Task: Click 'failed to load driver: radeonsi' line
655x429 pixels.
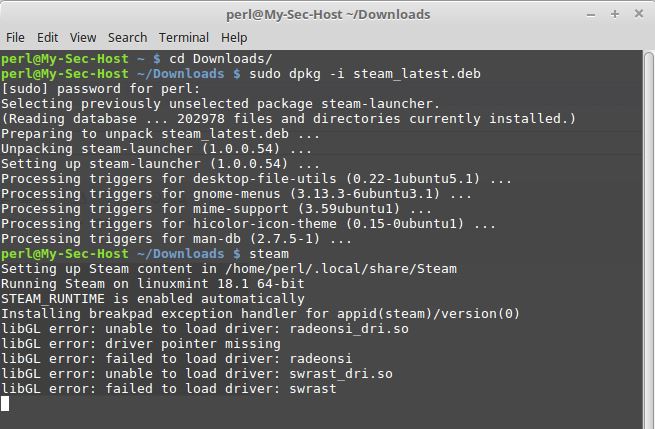Action: (x=177, y=359)
